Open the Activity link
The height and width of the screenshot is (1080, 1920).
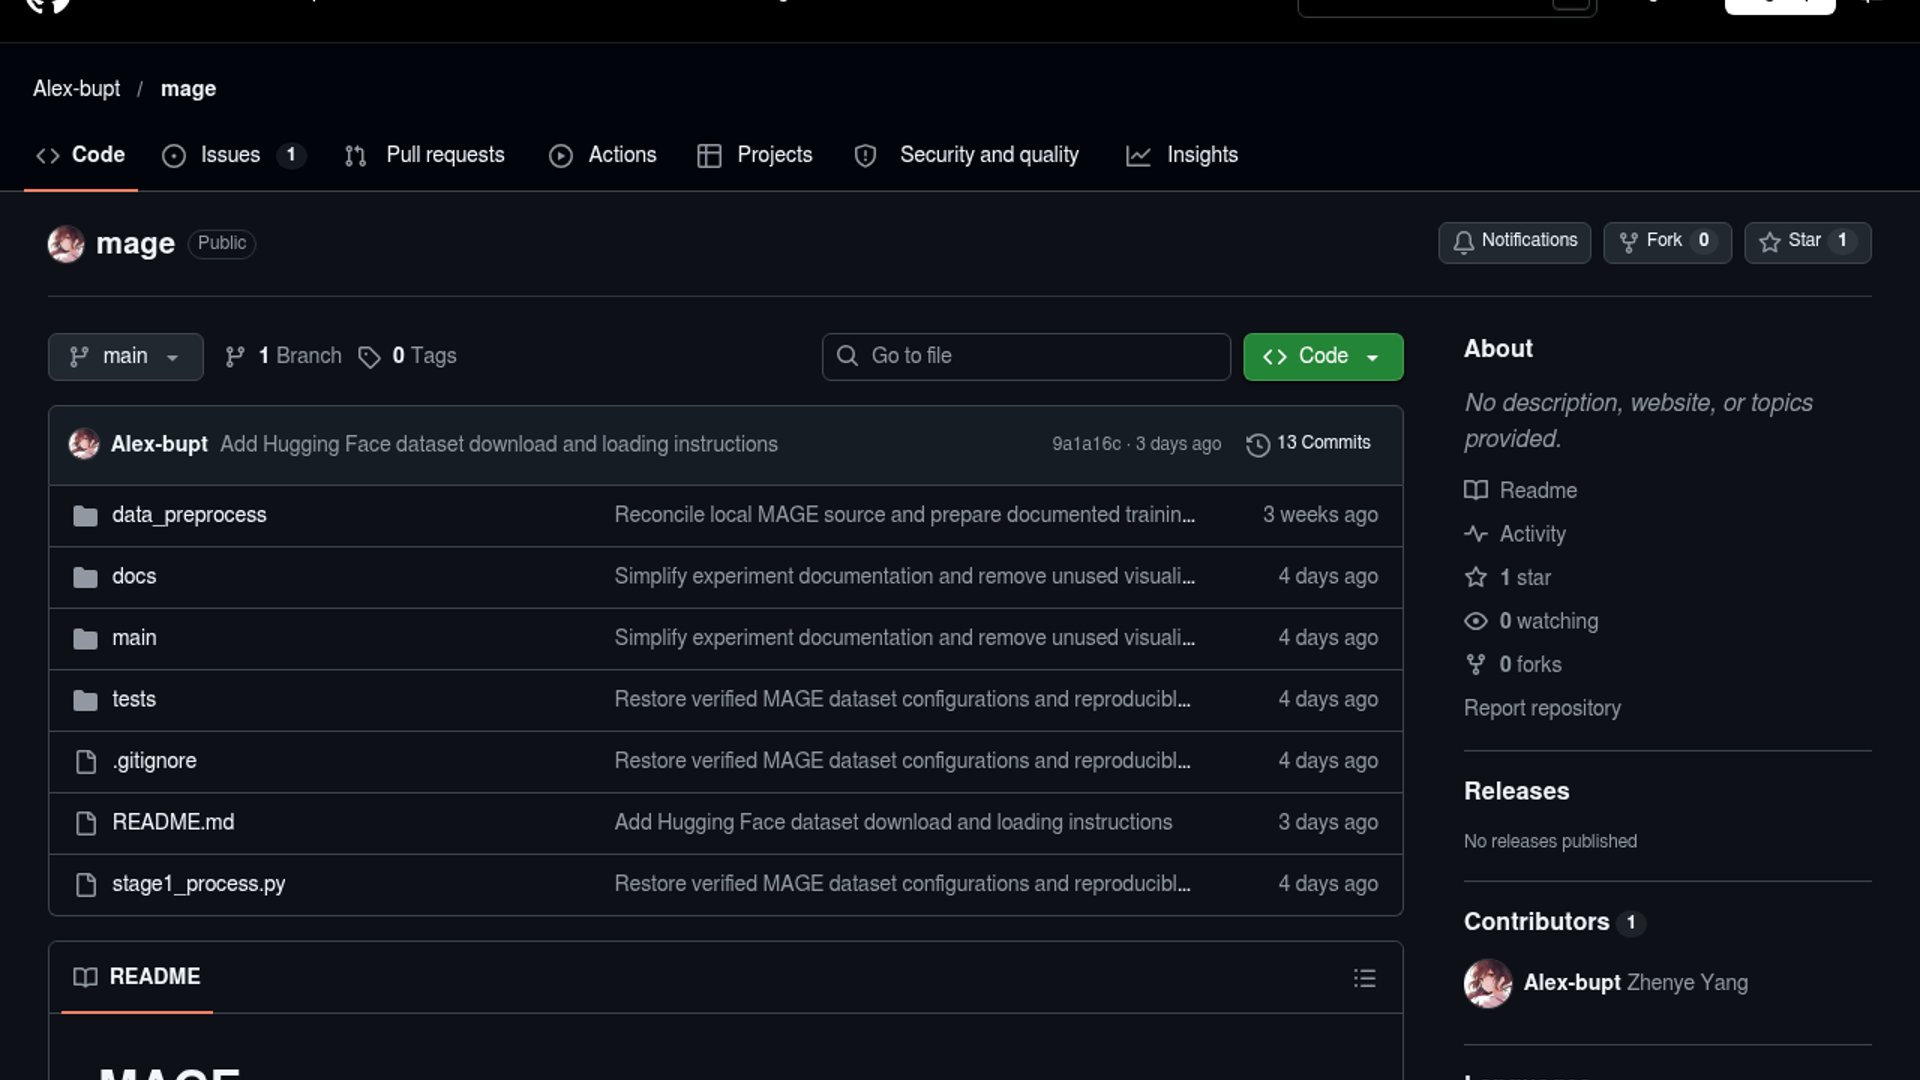tap(1515, 534)
